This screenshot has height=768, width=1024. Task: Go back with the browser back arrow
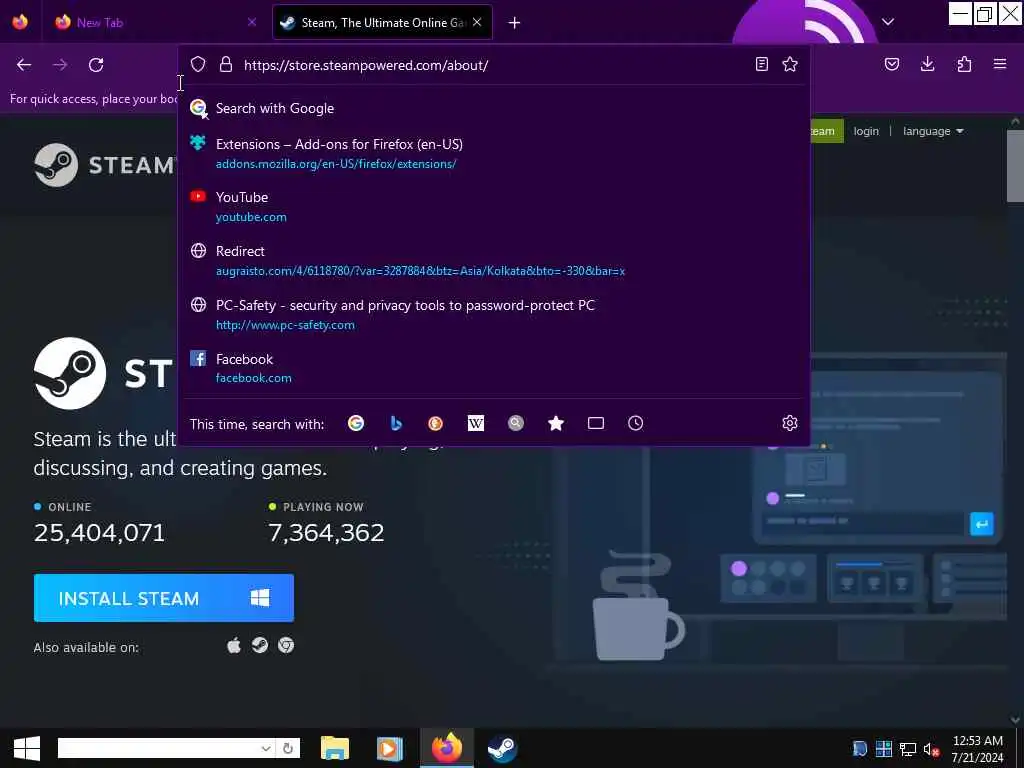24,65
